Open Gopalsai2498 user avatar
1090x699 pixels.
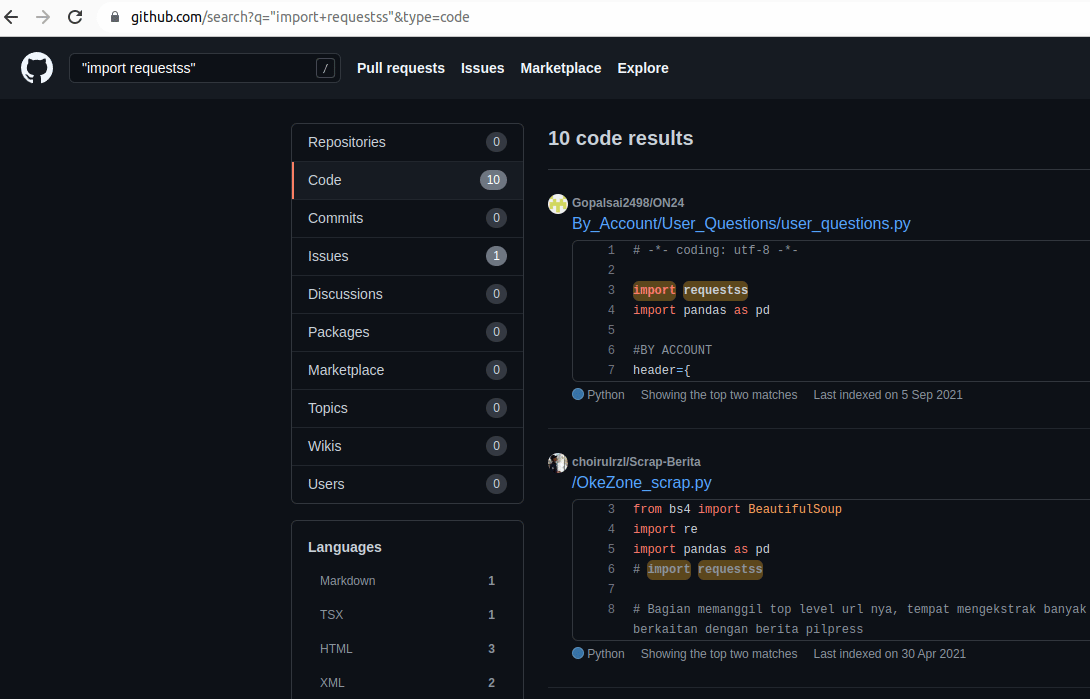558,203
